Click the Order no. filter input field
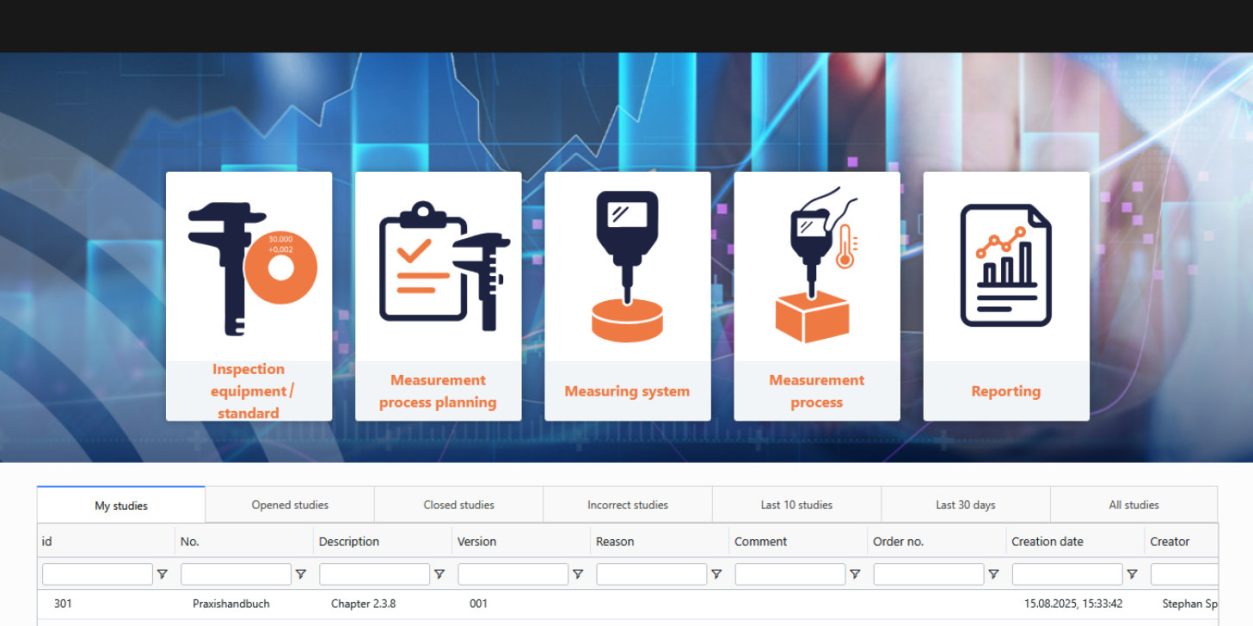This screenshot has height=626, width=1253. [x=928, y=574]
